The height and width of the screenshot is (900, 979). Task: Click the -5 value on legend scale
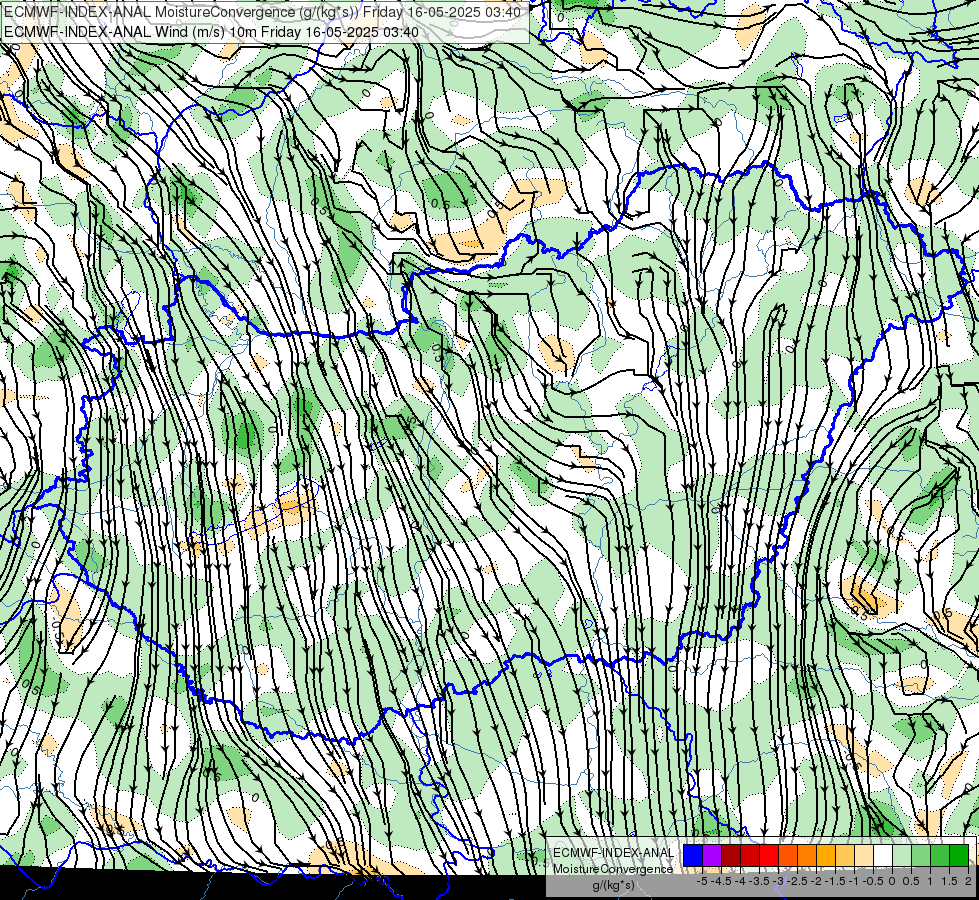702,881
